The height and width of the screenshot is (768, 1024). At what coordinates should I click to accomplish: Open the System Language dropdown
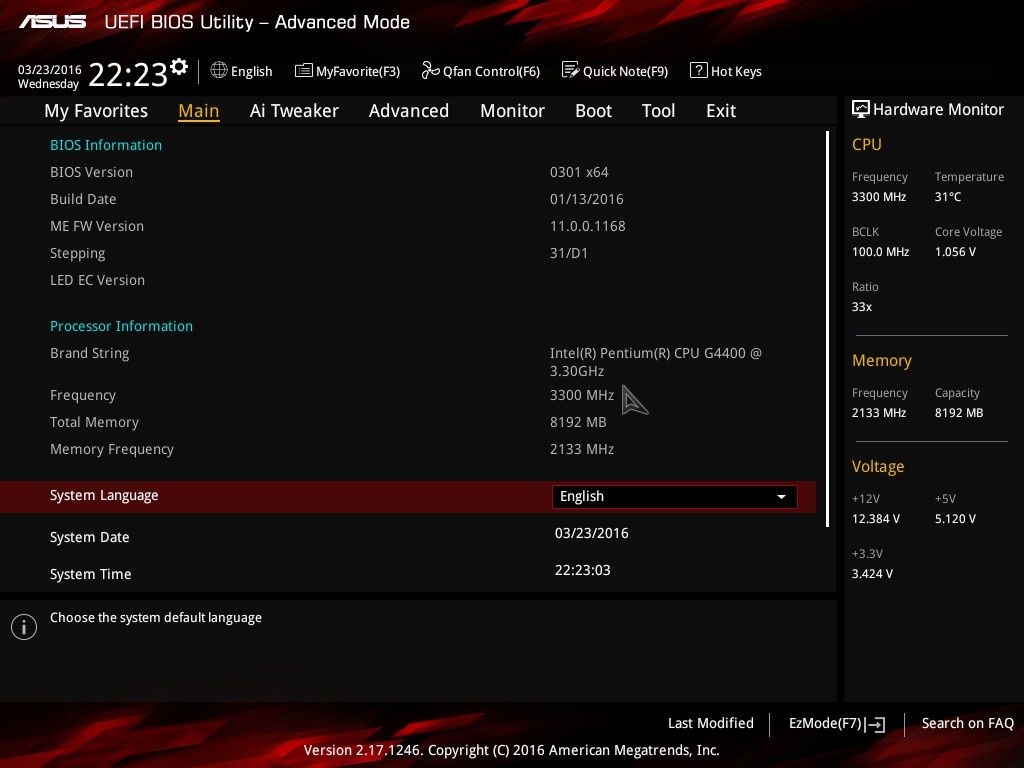(675, 496)
